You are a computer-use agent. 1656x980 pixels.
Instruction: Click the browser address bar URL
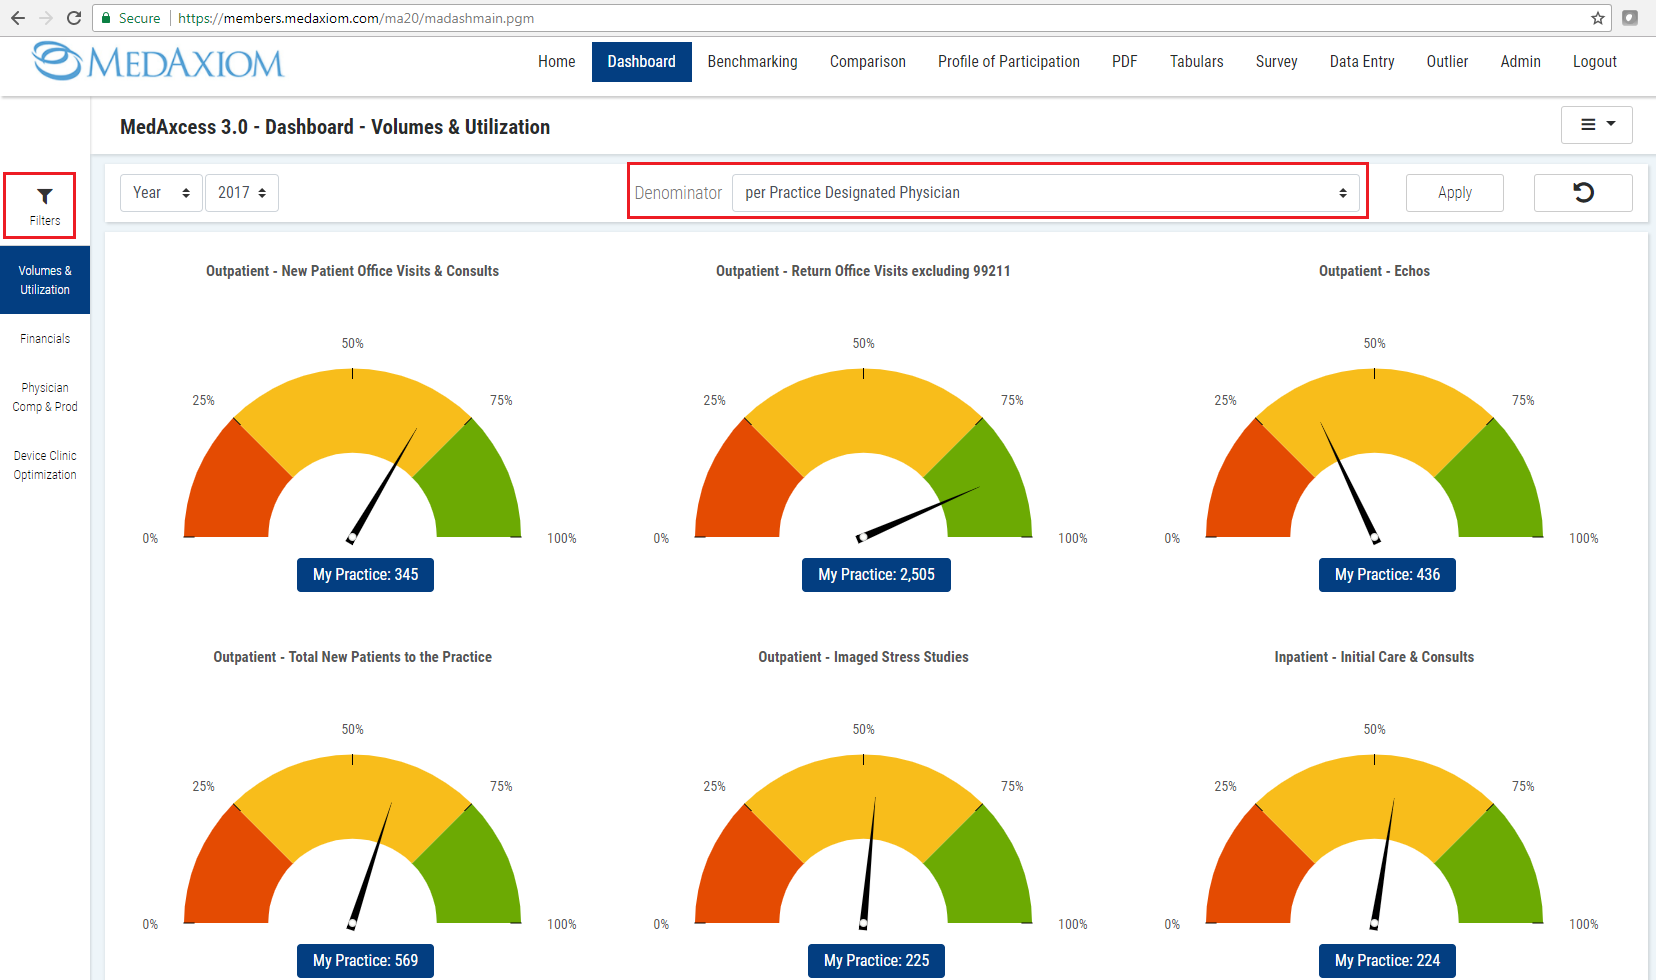450,18
